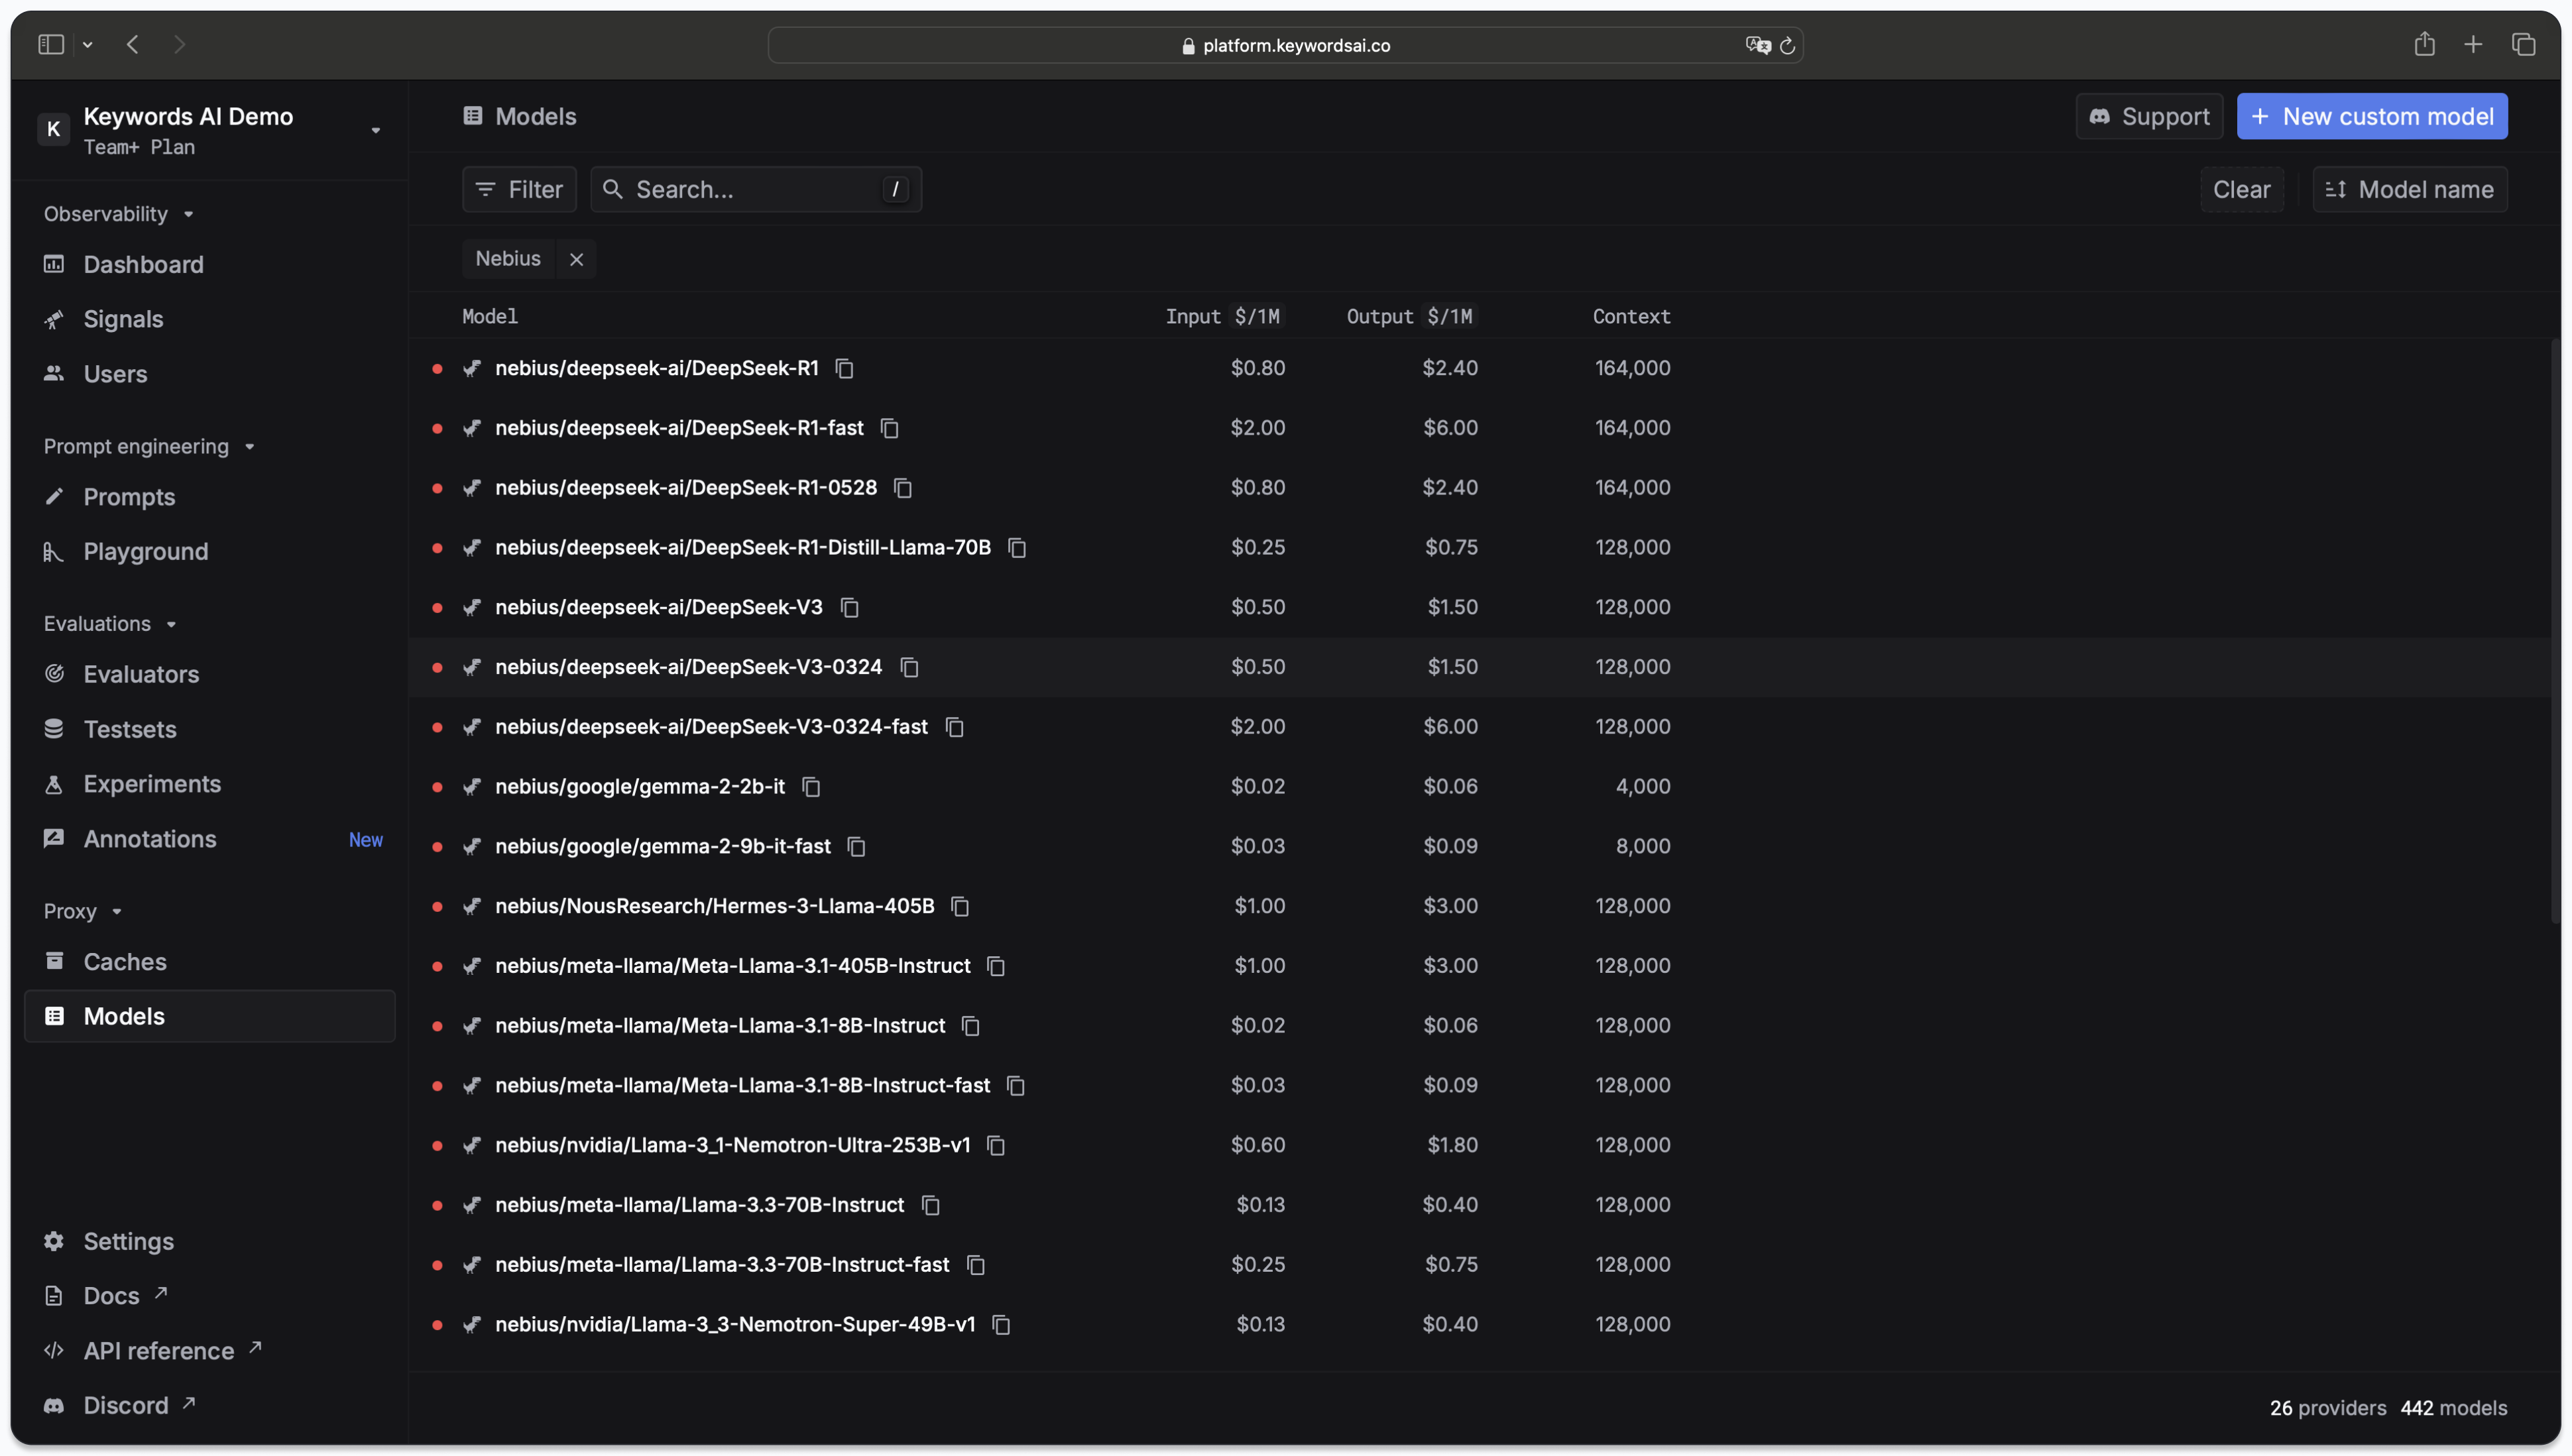Copy the Hermes-3-Llama-405B model name
This screenshot has width=2572, height=1456.
tap(960, 906)
